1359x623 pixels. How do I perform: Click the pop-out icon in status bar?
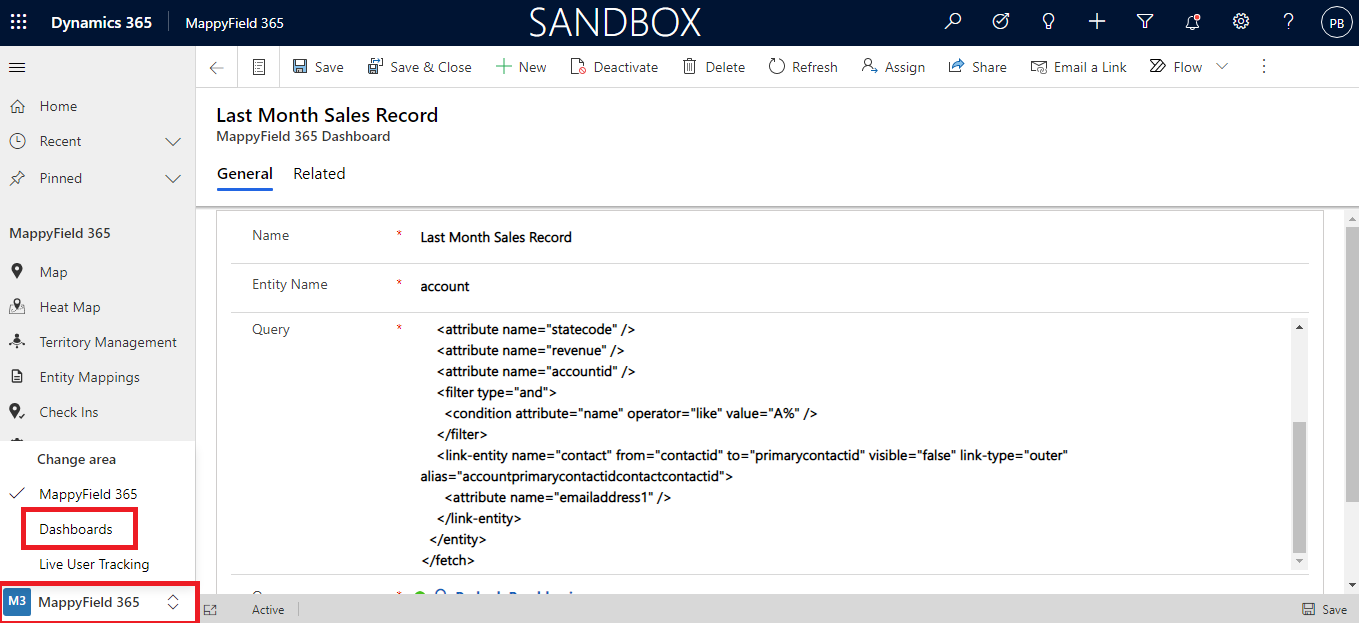point(210,609)
